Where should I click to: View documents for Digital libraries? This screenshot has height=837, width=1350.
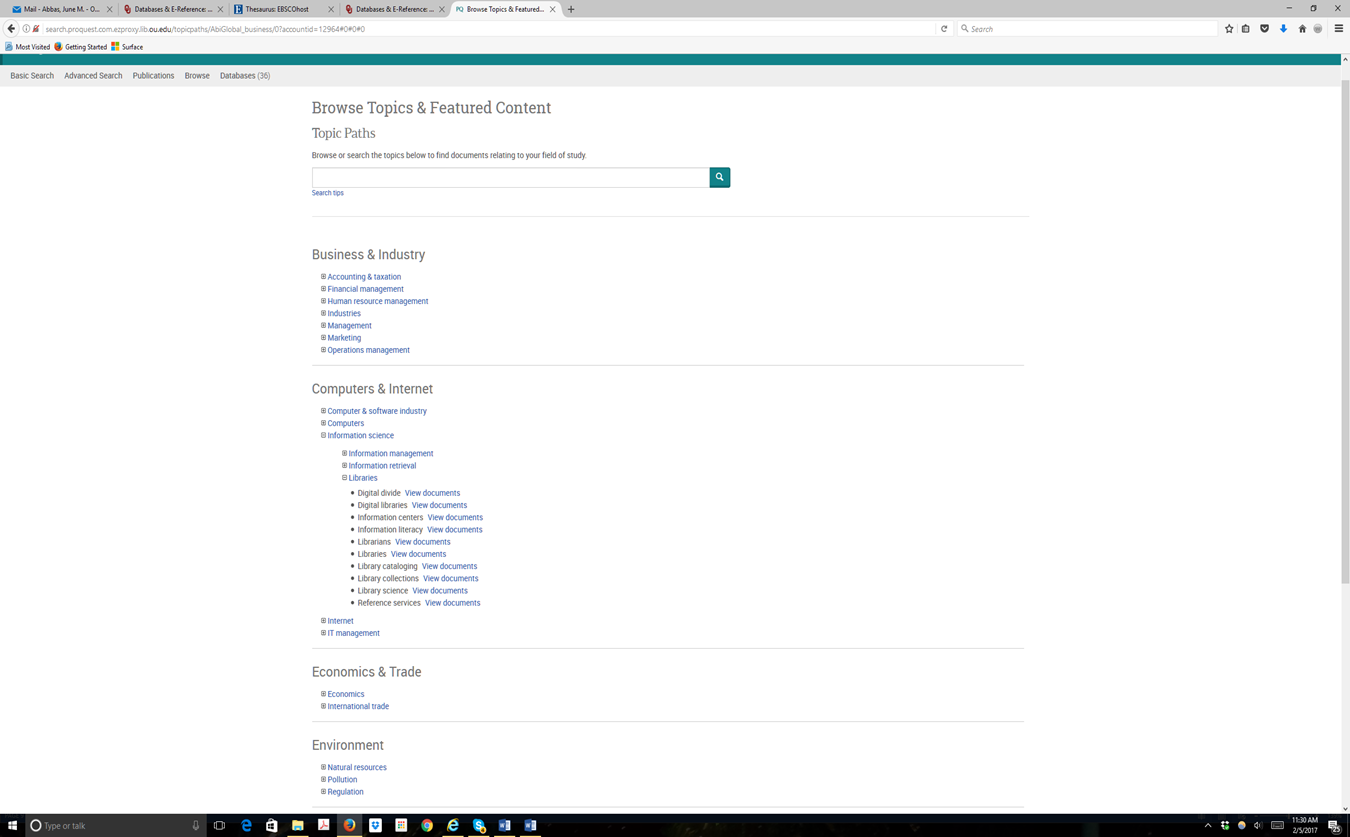(439, 505)
